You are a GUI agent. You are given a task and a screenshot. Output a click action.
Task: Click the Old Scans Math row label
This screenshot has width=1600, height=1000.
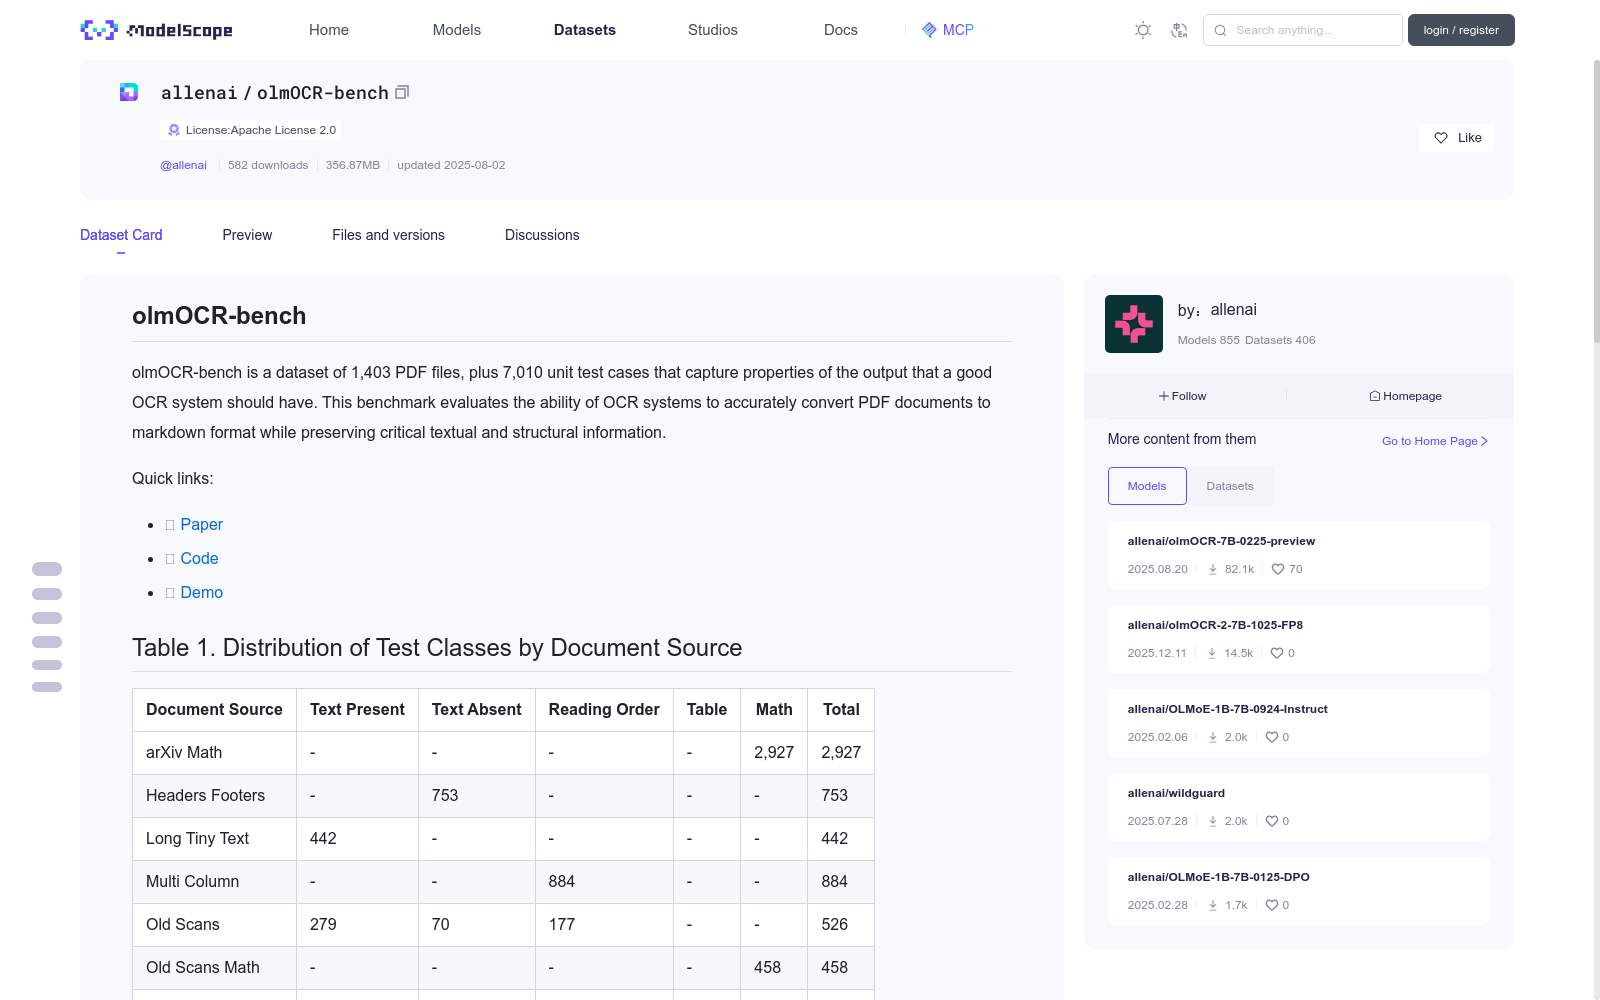pos(203,968)
